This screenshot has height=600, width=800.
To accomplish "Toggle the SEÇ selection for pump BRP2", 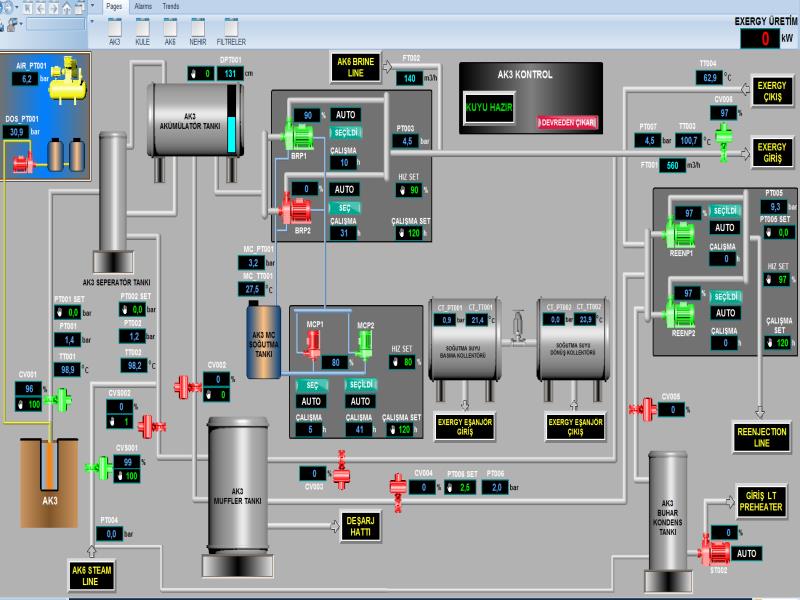I will pyautogui.click(x=344, y=208).
